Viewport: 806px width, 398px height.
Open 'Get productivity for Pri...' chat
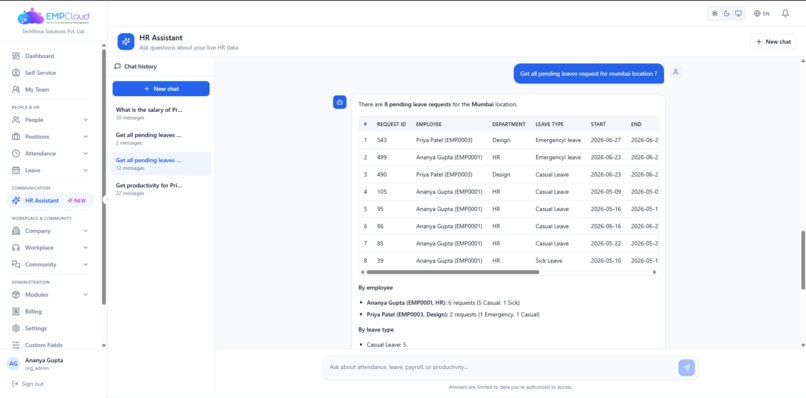(161, 189)
